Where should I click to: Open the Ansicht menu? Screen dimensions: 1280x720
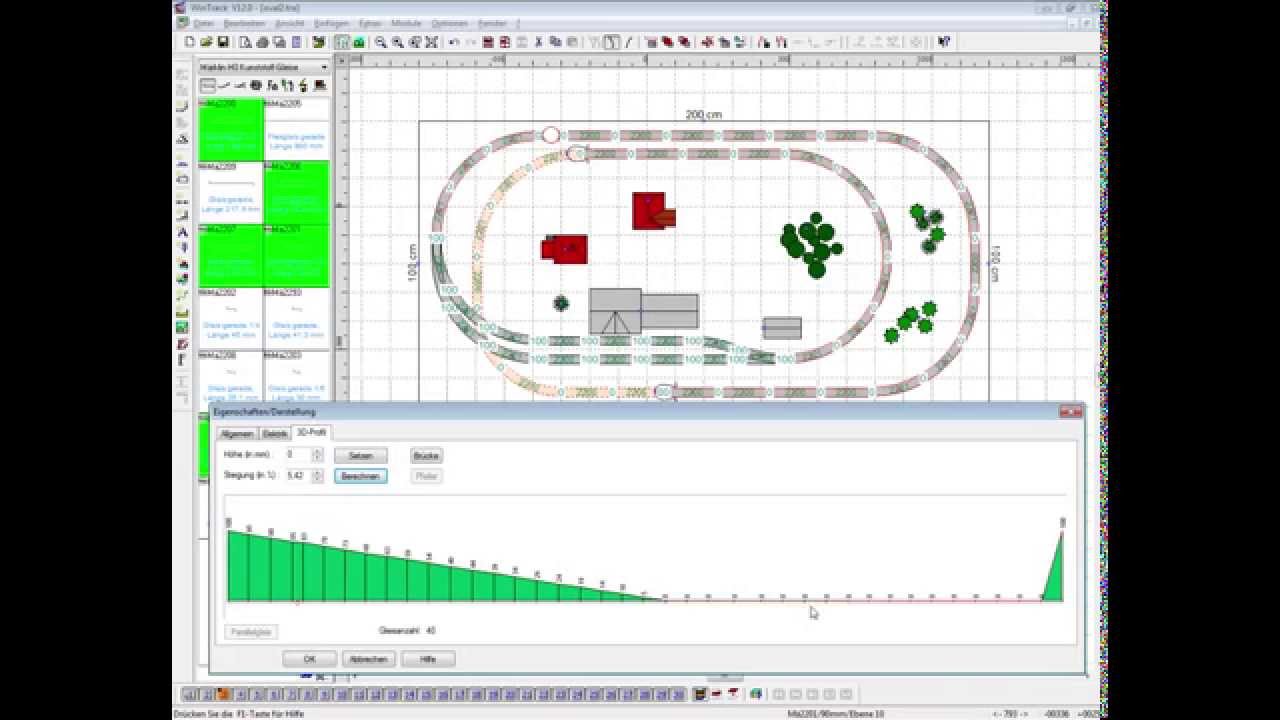tap(290, 22)
